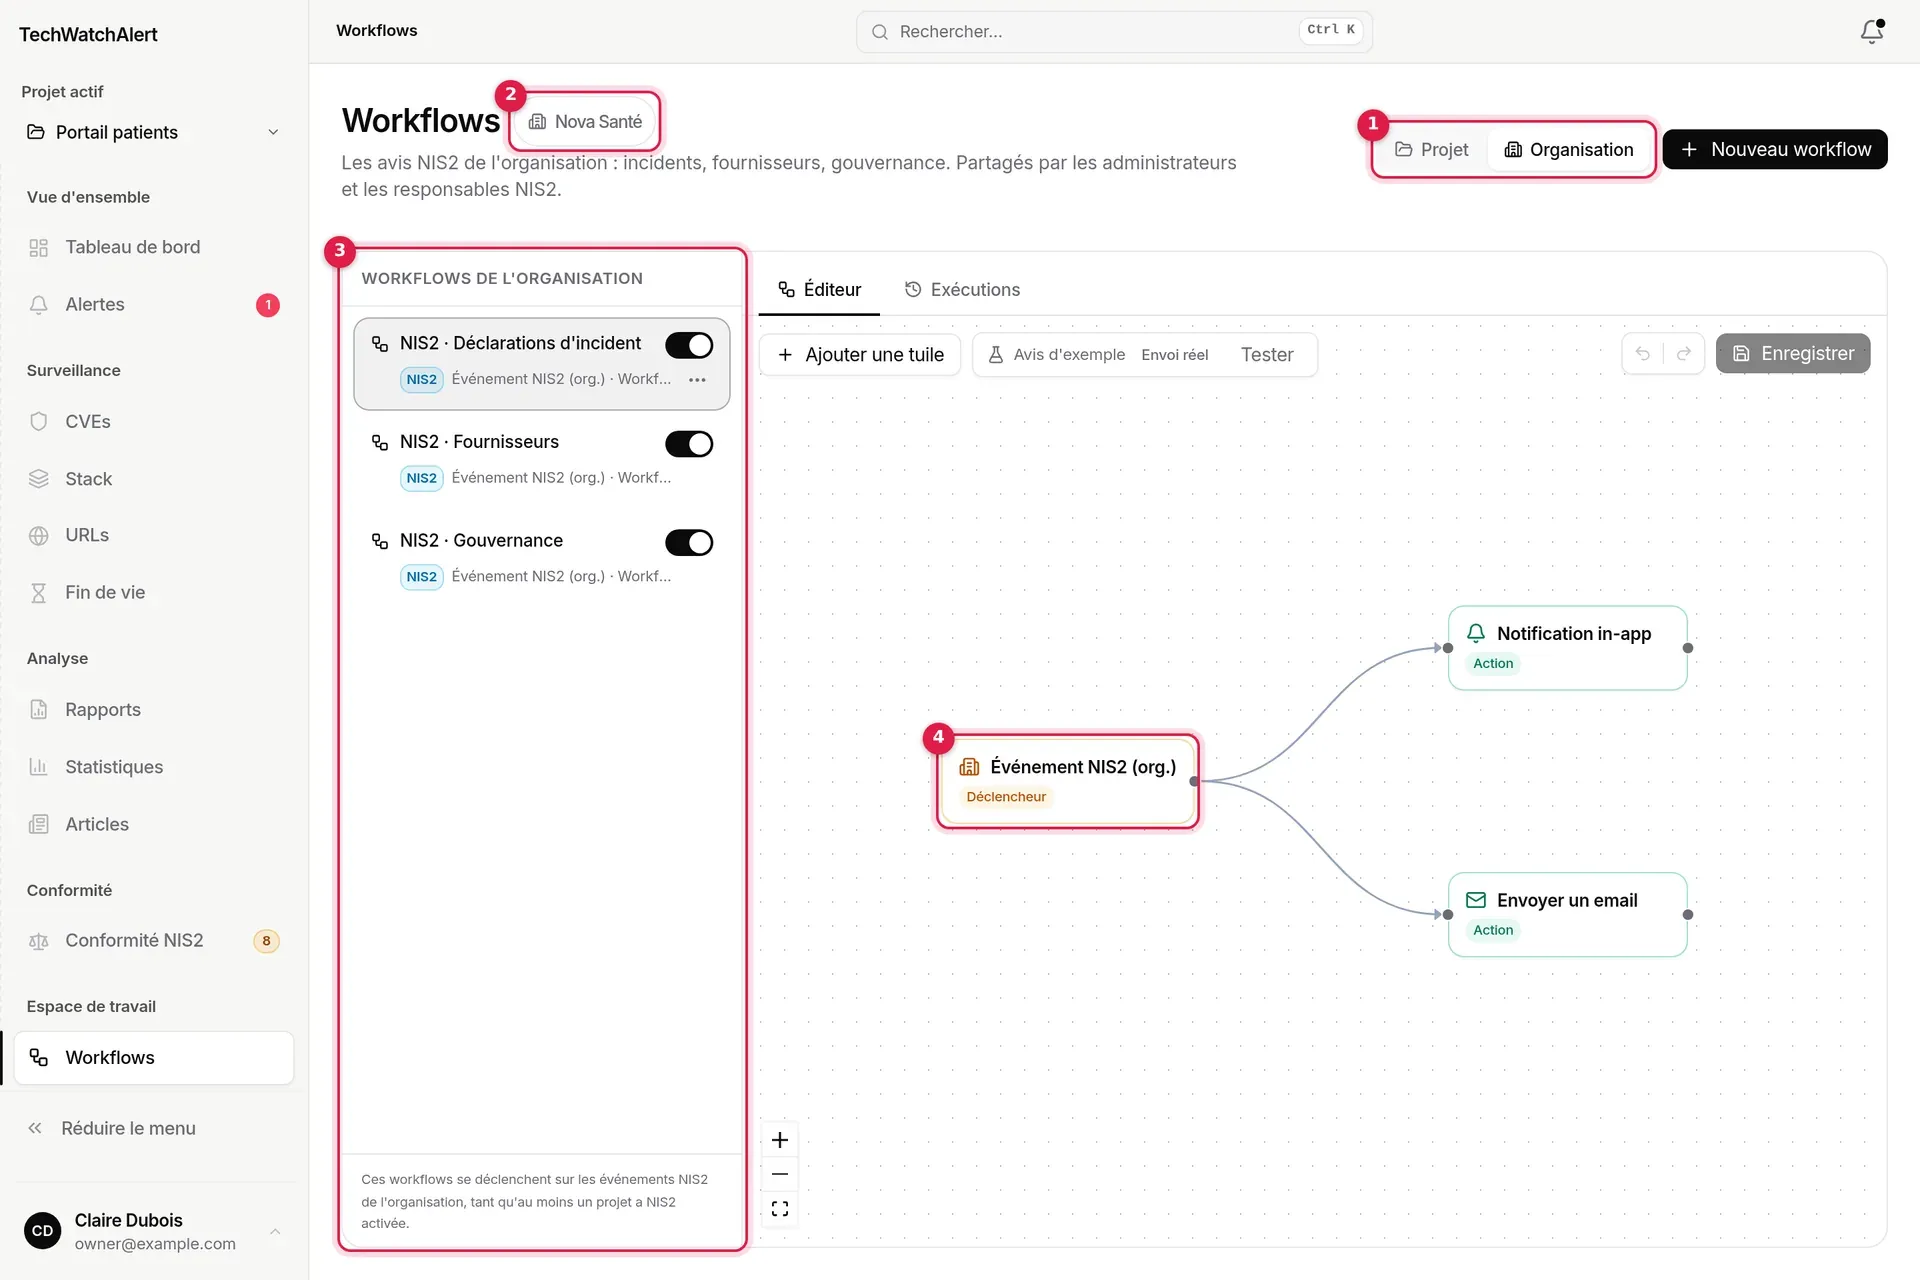Viewport: 1920px width, 1280px height.
Task: Switch to the Éditeur tab
Action: [x=819, y=290]
